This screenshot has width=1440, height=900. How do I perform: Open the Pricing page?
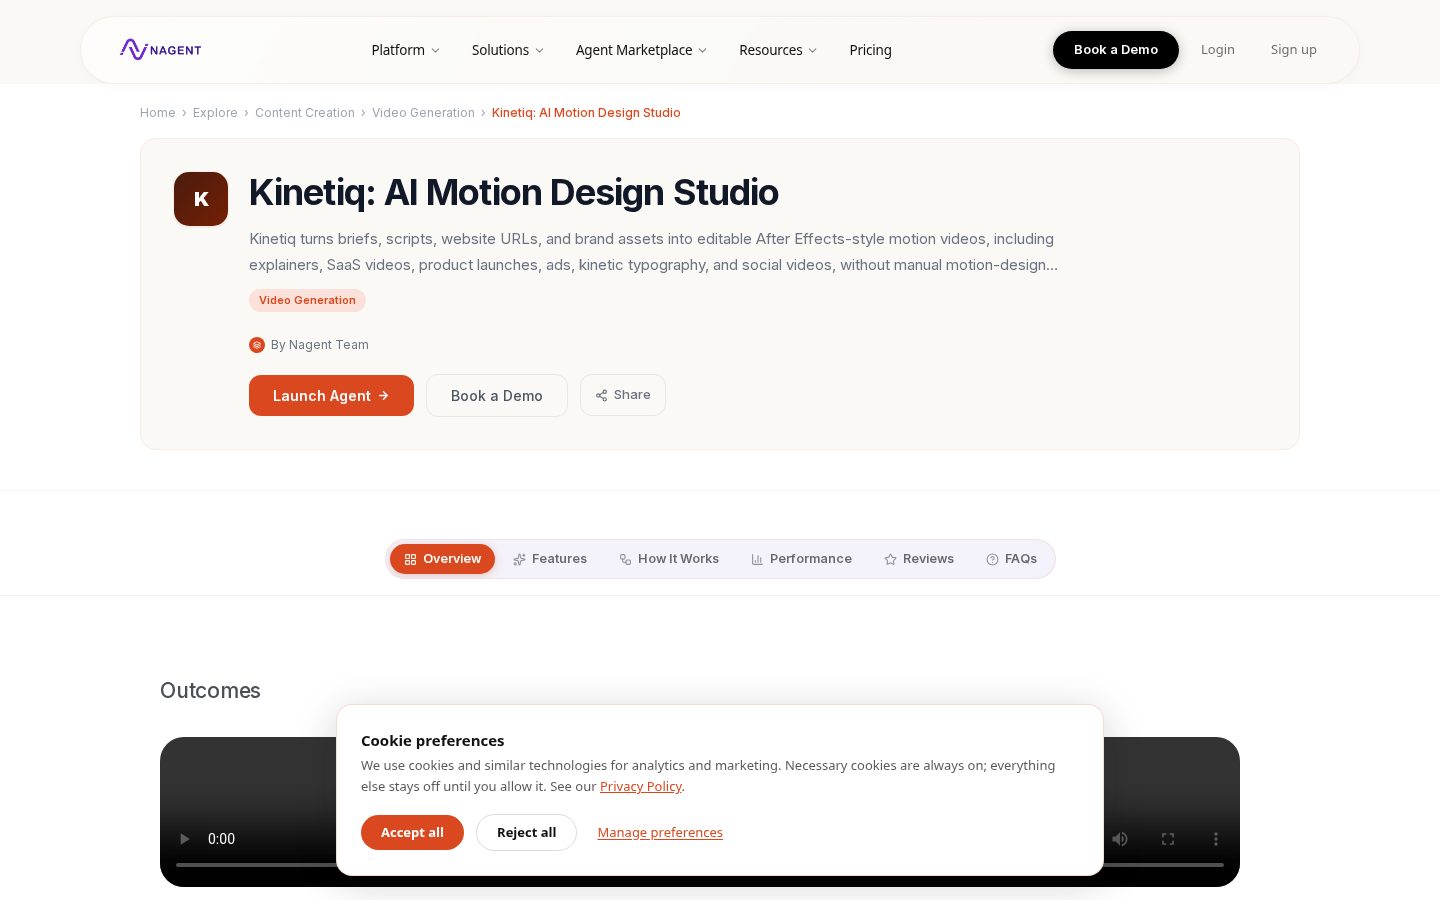point(870,50)
